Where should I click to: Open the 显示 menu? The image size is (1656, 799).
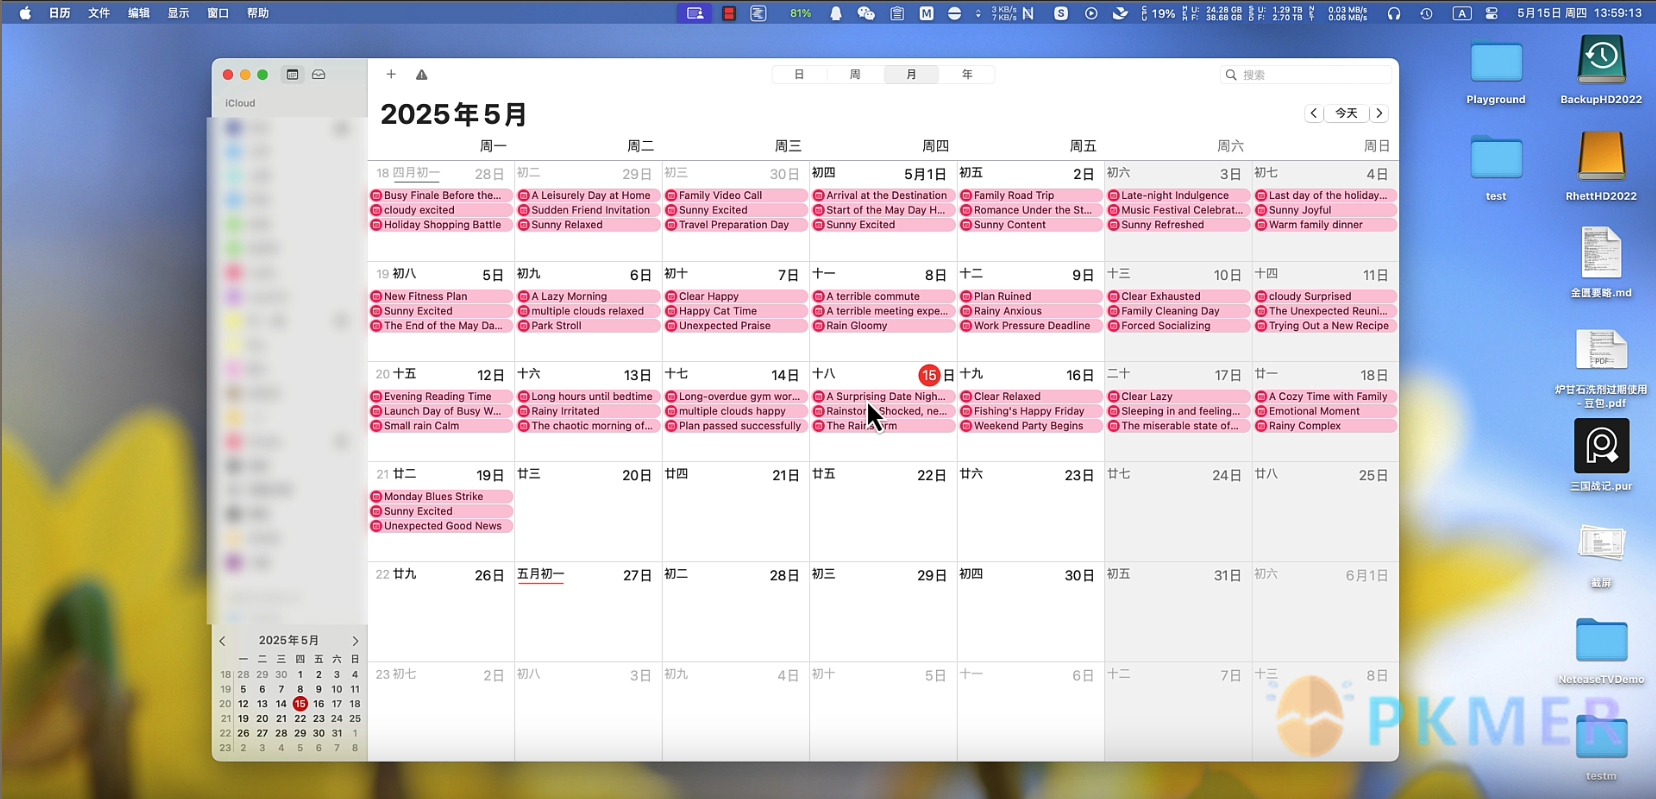click(178, 13)
